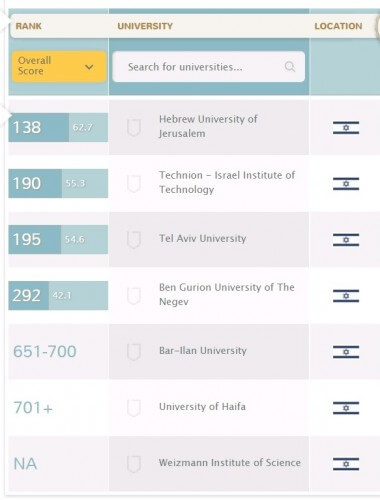
Task: Click Israel flag in Hebrew University row
Action: click(346, 128)
